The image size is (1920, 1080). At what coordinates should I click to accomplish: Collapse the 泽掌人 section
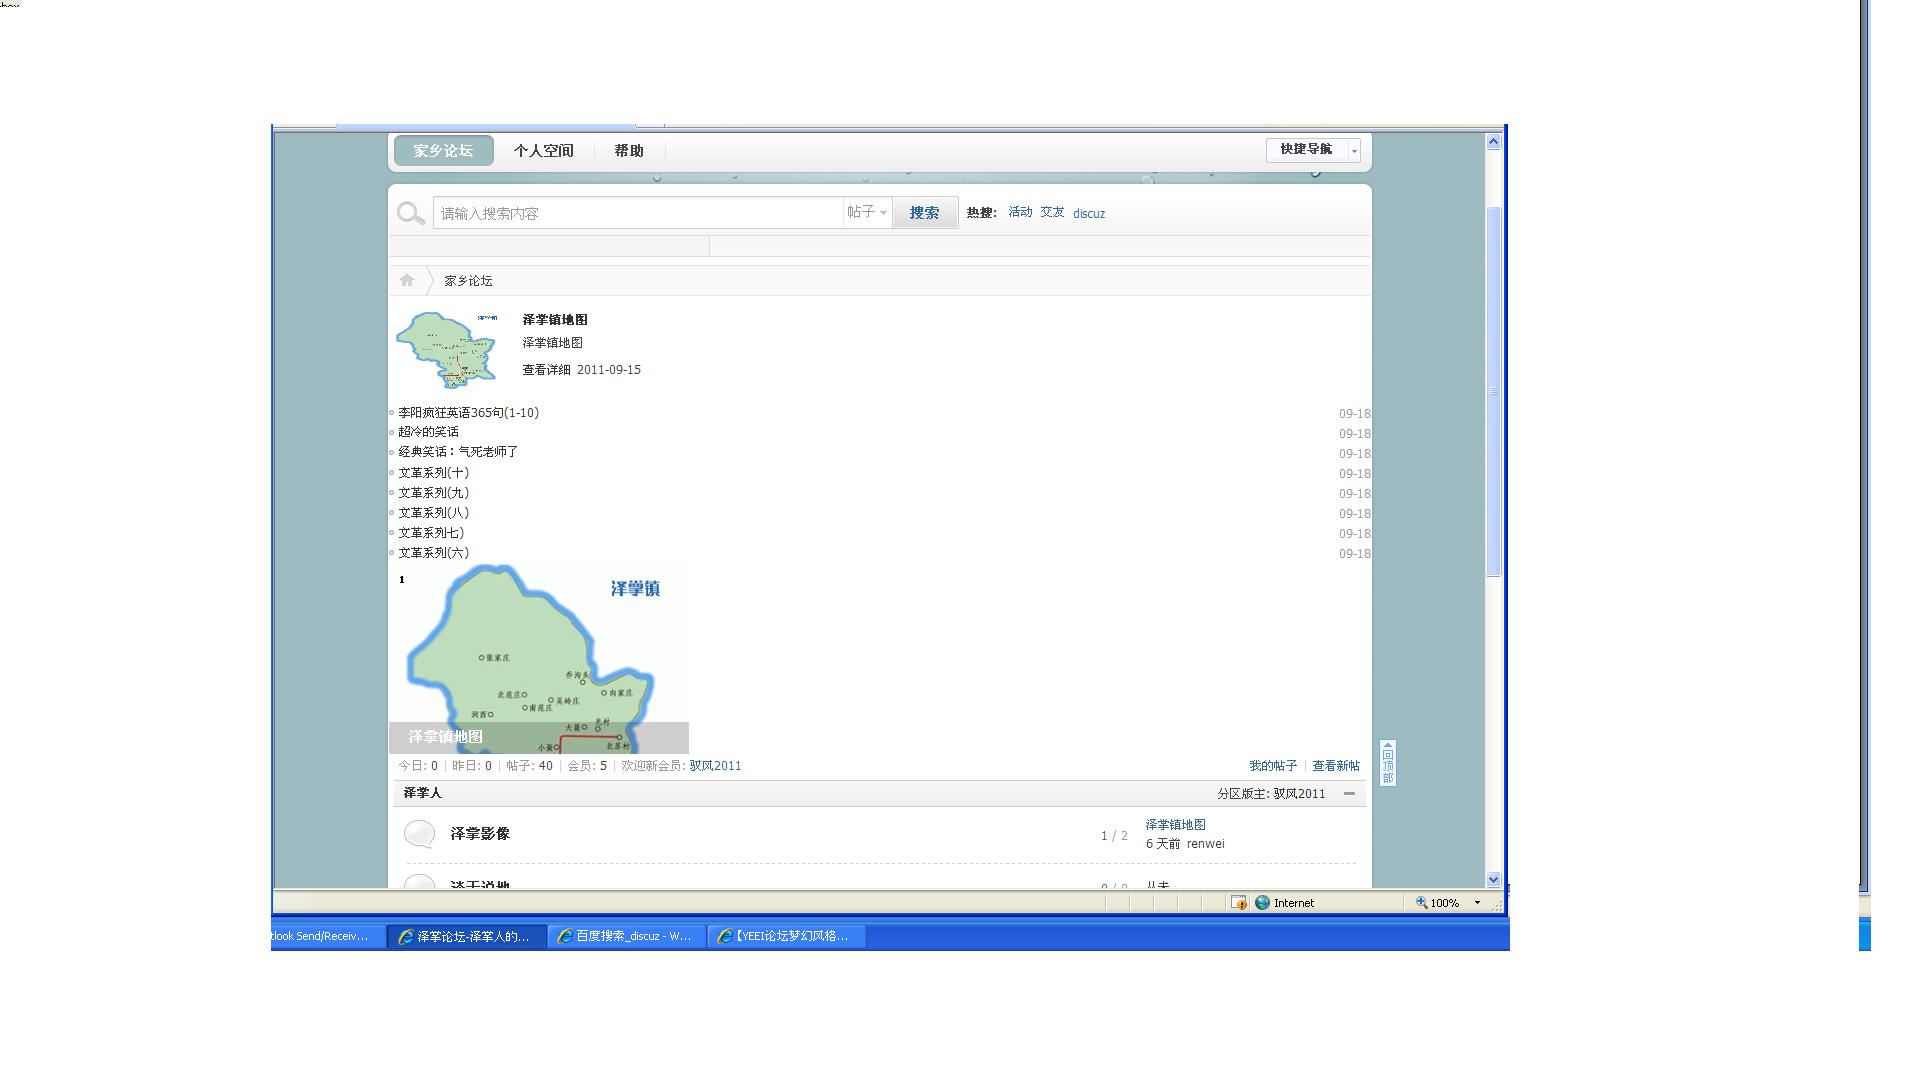(x=1349, y=794)
